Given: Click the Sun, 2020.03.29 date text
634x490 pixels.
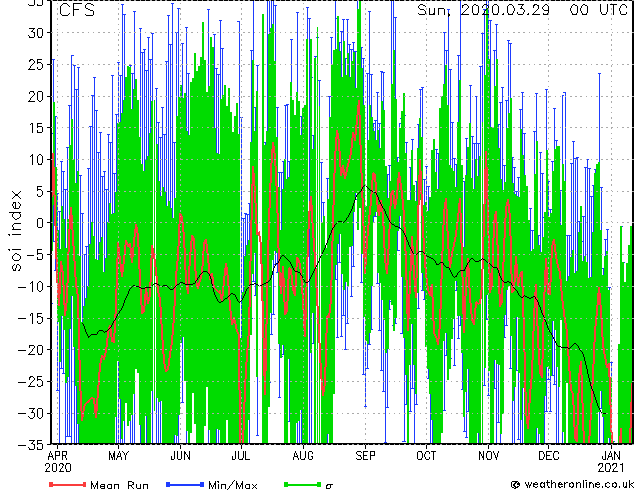Looking at the screenshot, I should coord(483,10).
